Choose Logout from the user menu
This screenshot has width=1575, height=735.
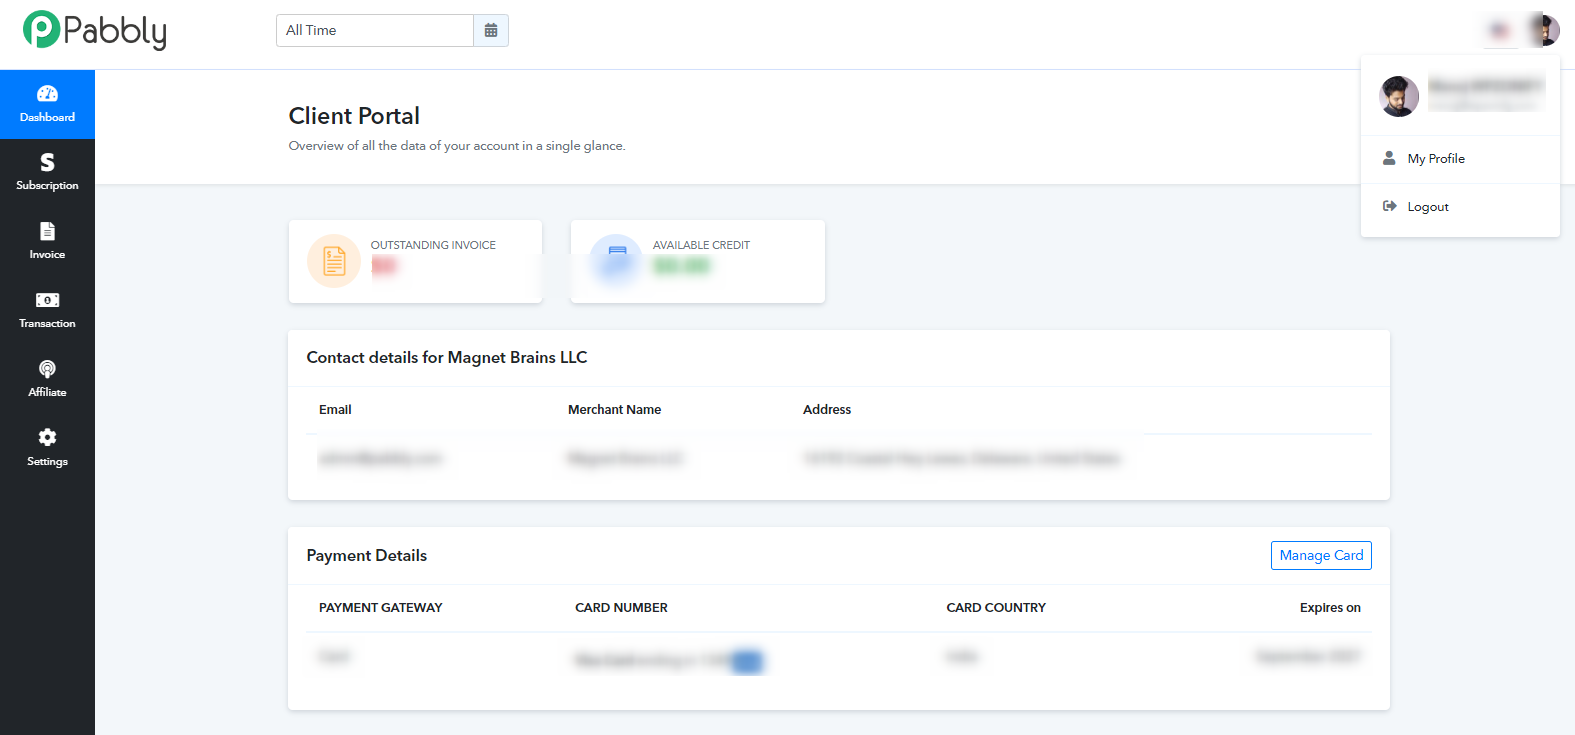pyautogui.click(x=1460, y=207)
